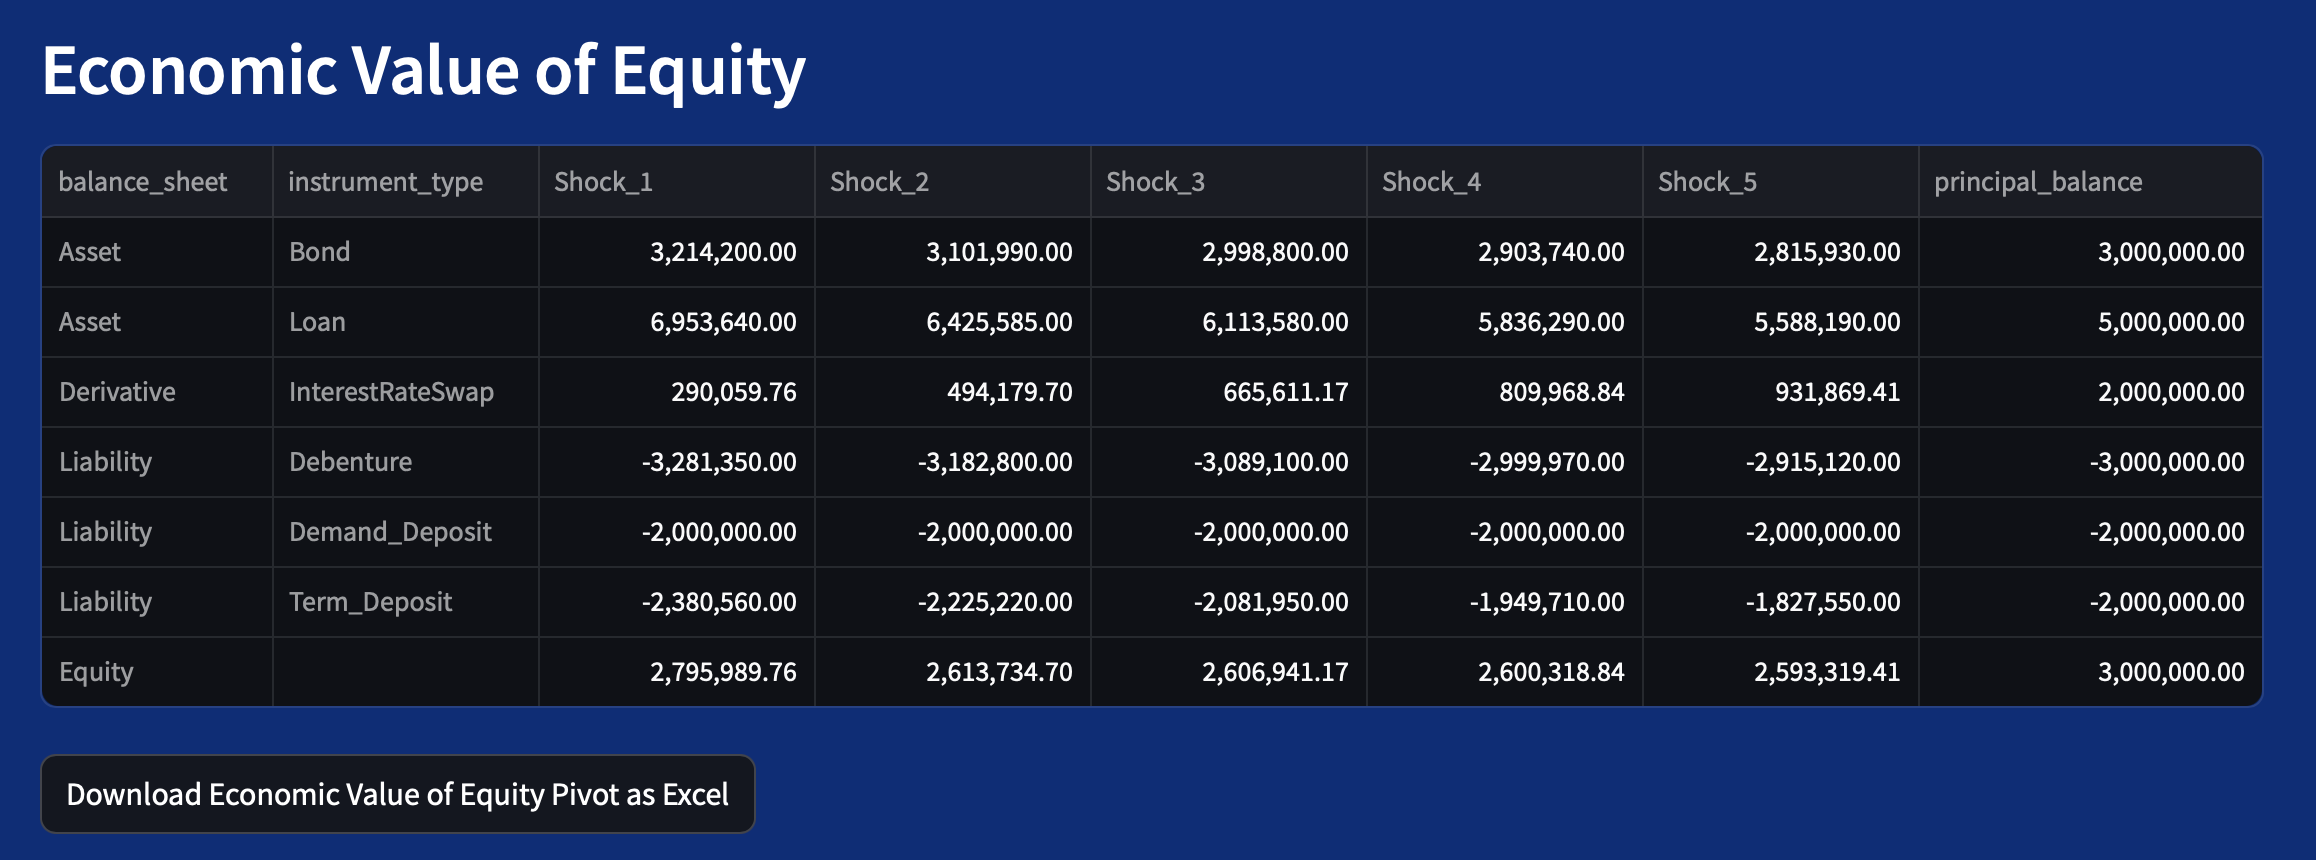
Task: Click the Term_Deposit cell
Action: pyautogui.click(x=370, y=602)
